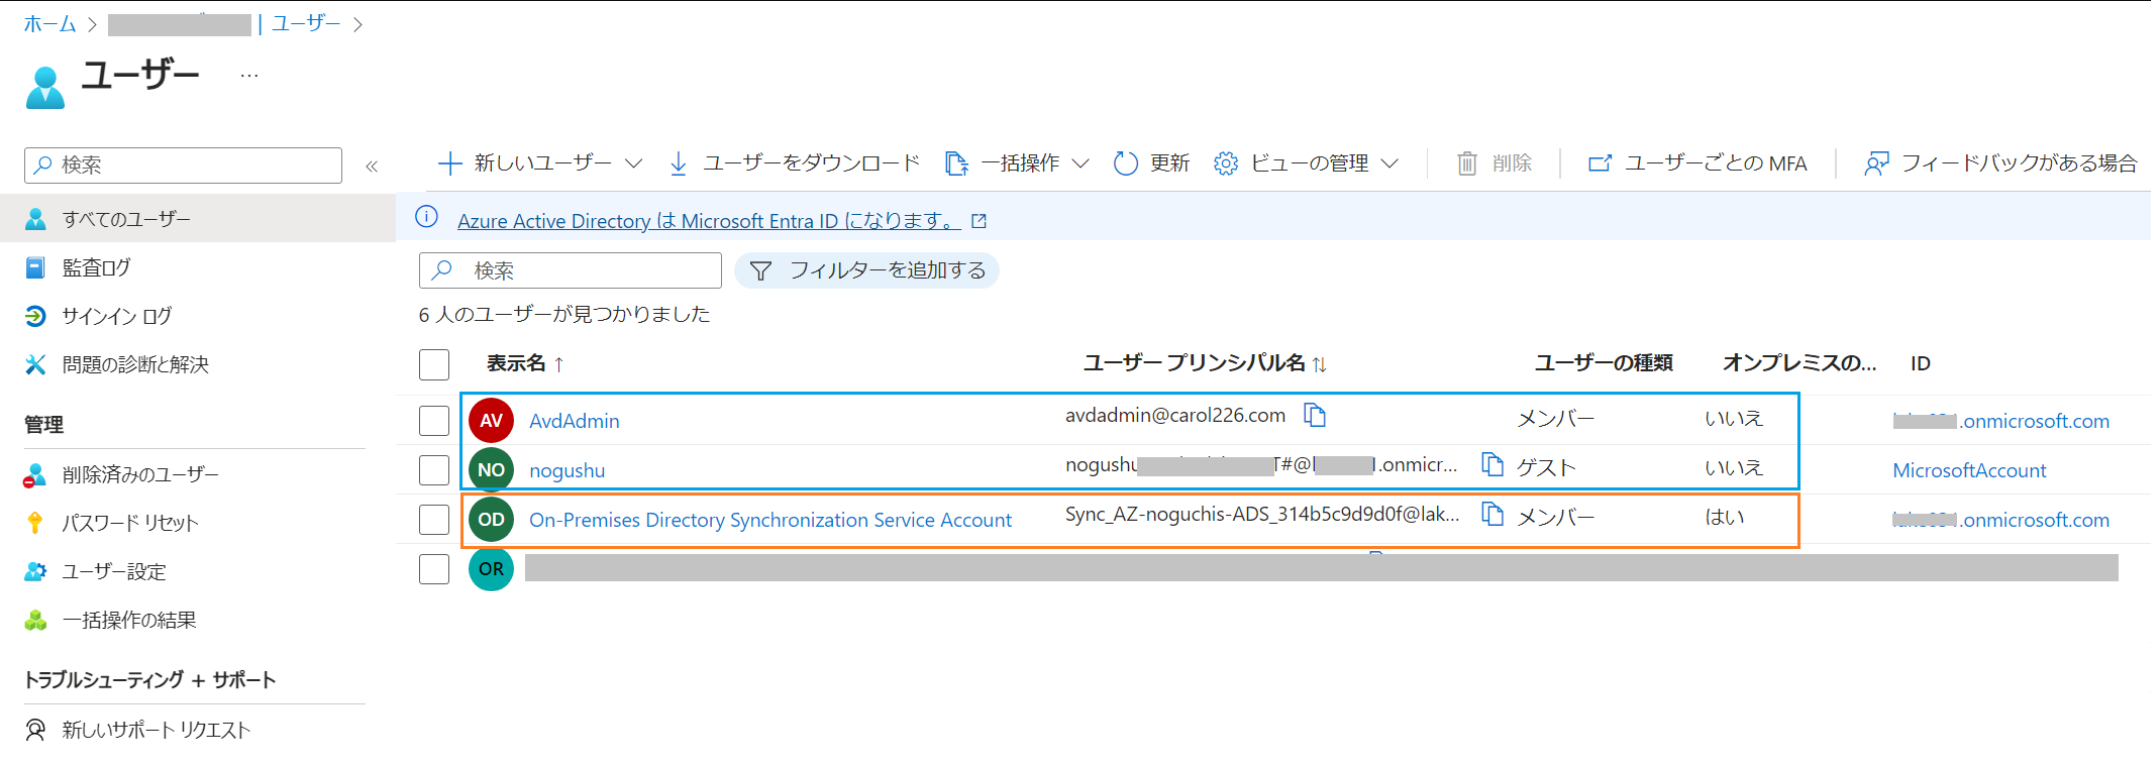Expand the 新しいユーザー dropdown chevron
The width and height of the screenshot is (2151, 757).
(633, 163)
